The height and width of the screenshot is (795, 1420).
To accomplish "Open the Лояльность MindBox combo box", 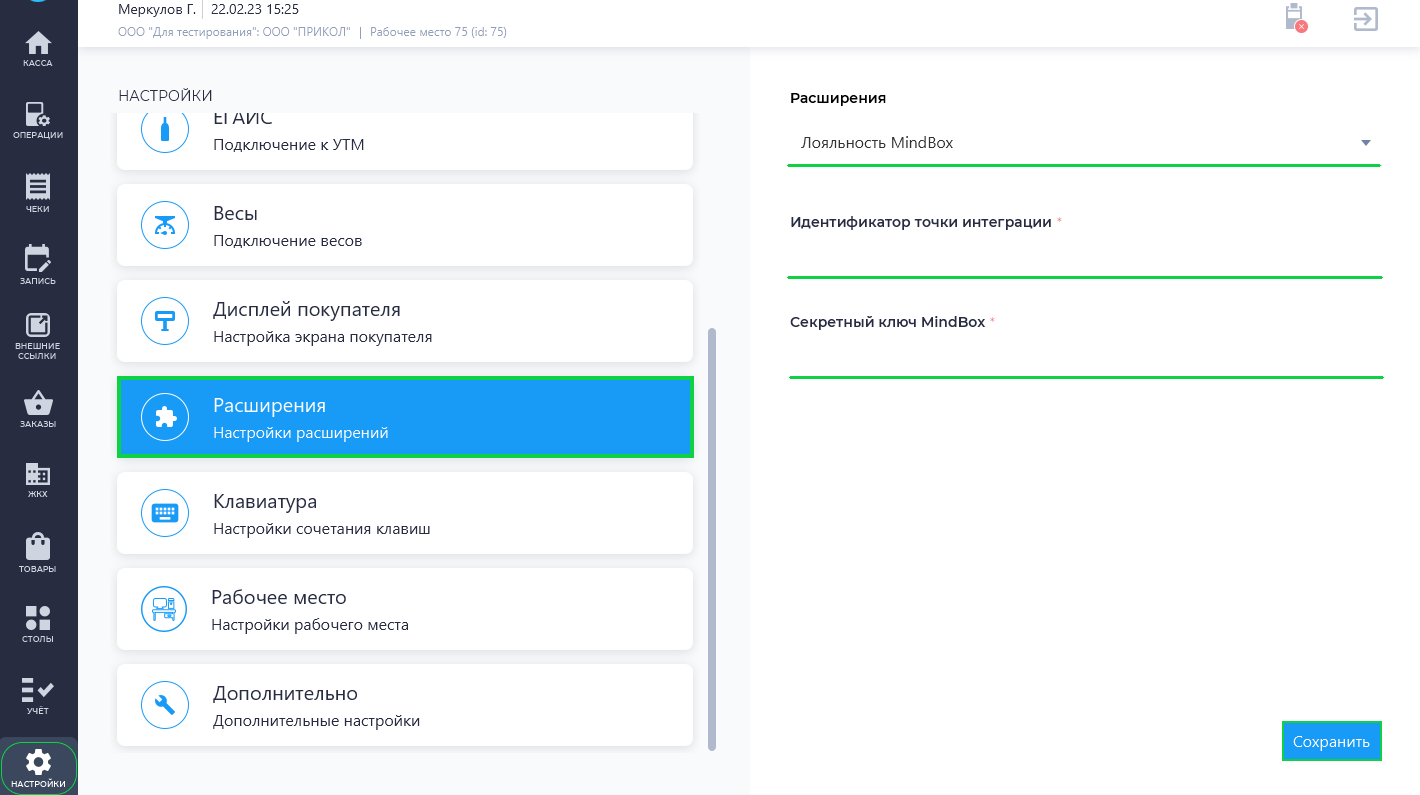I will click(1085, 143).
